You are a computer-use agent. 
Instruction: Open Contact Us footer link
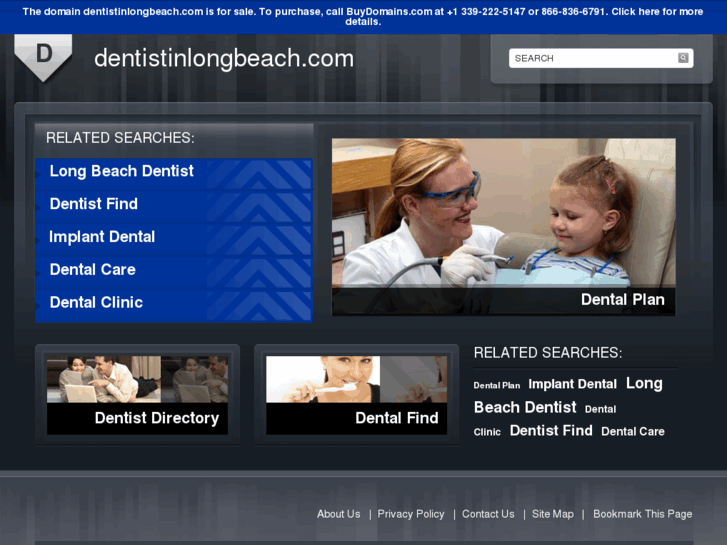[x=488, y=514]
